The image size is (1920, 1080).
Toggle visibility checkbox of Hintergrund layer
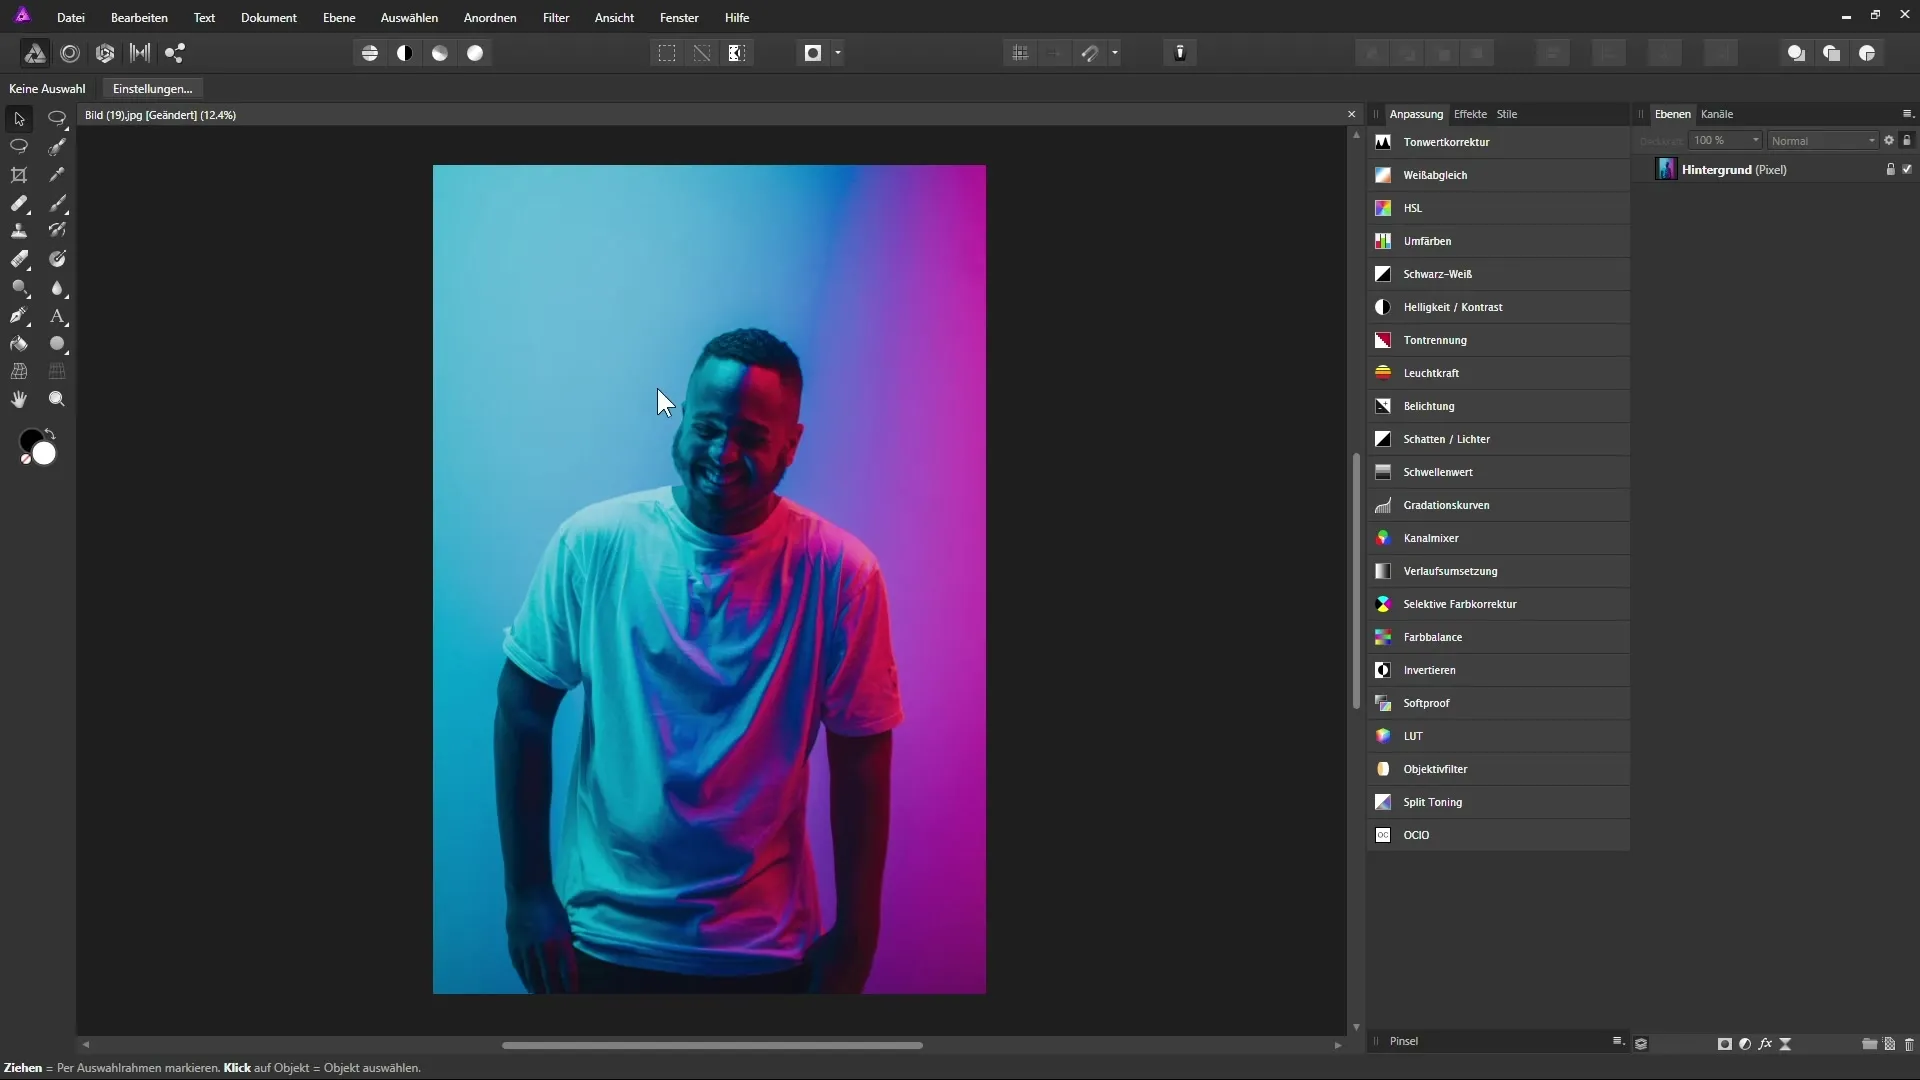pyautogui.click(x=1907, y=170)
